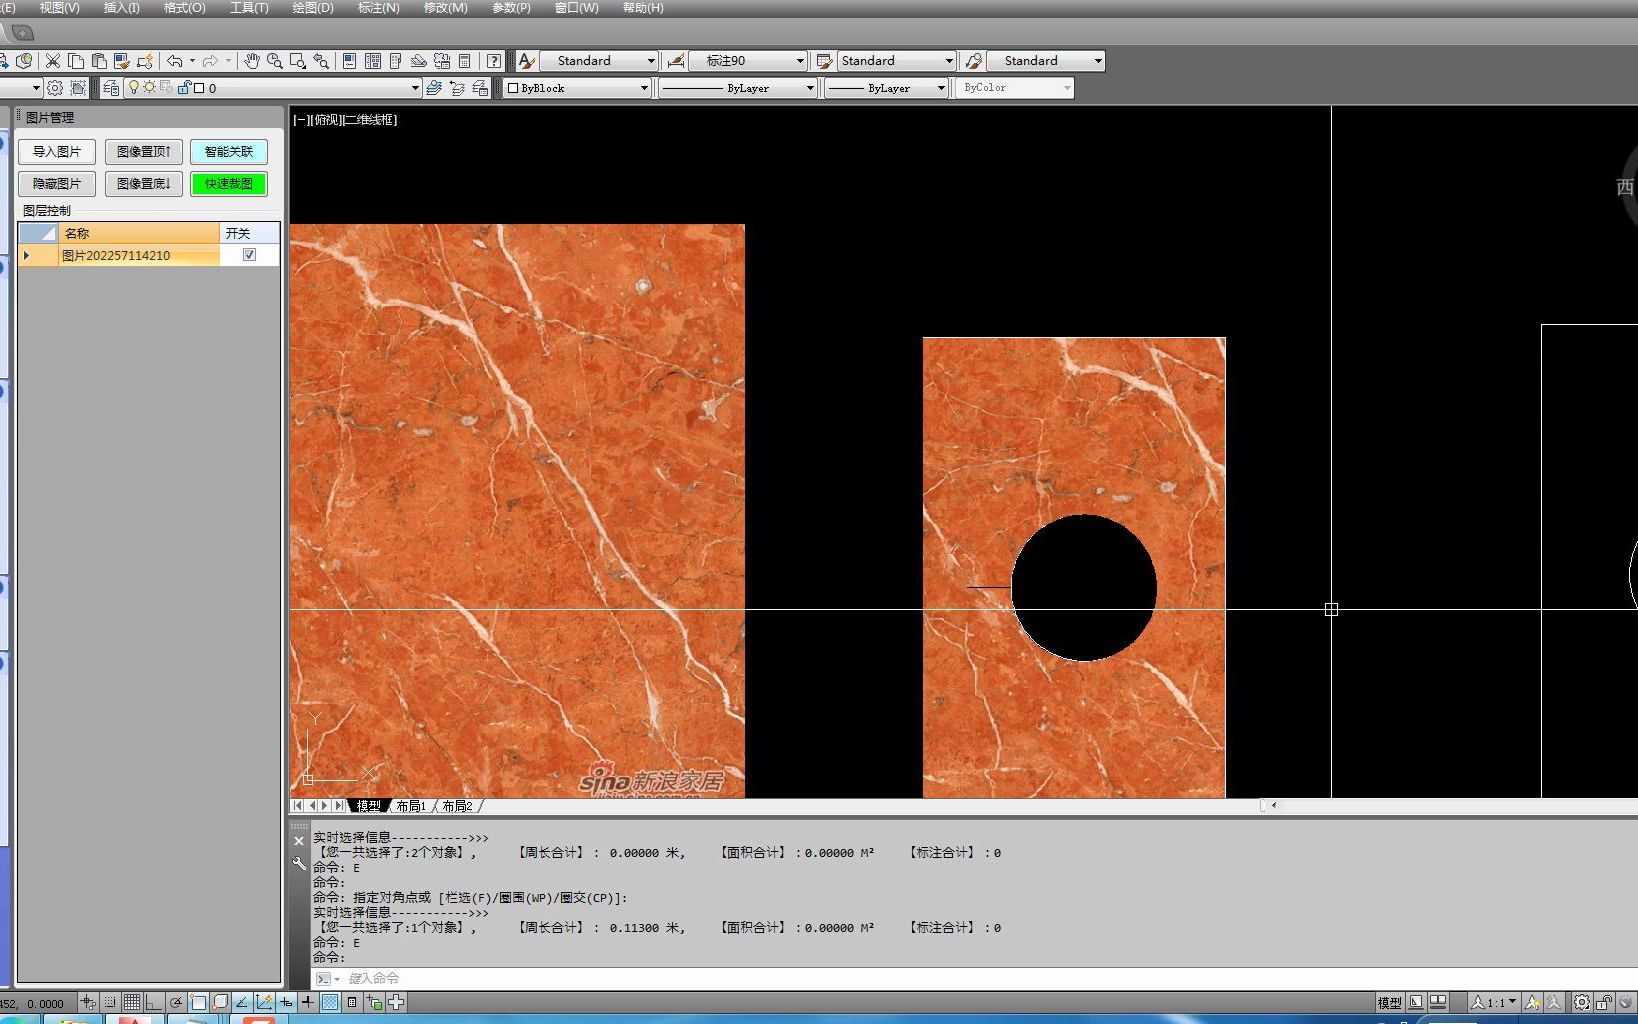The width and height of the screenshot is (1638, 1024).
Task: Open the ByLayer linetype dropdown
Action: (739, 88)
